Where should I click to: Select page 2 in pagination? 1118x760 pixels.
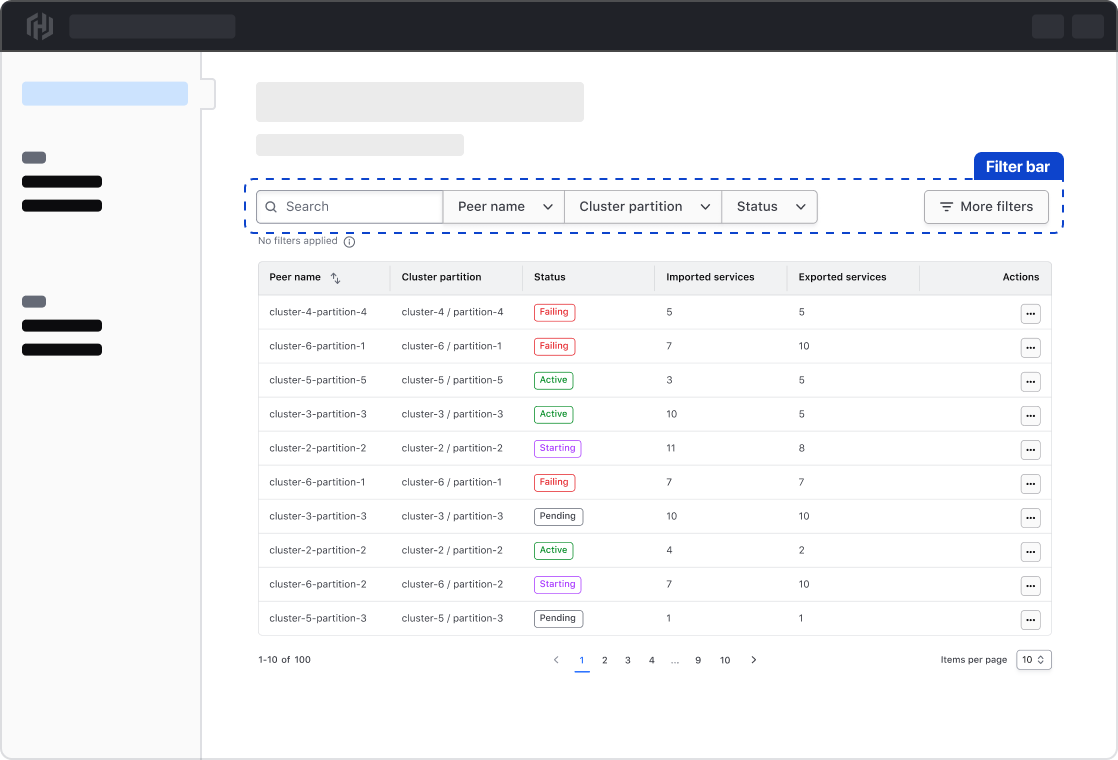coord(605,660)
